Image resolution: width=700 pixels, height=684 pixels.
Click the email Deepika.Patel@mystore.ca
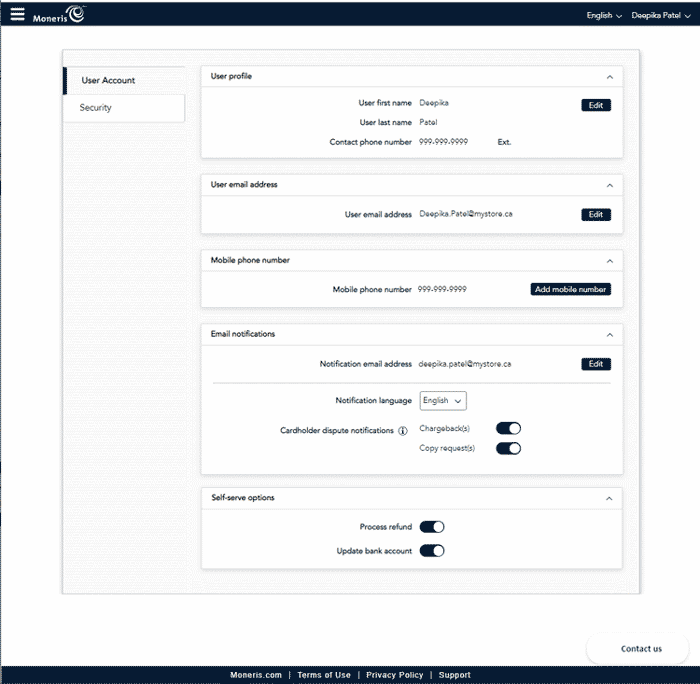[466, 214]
